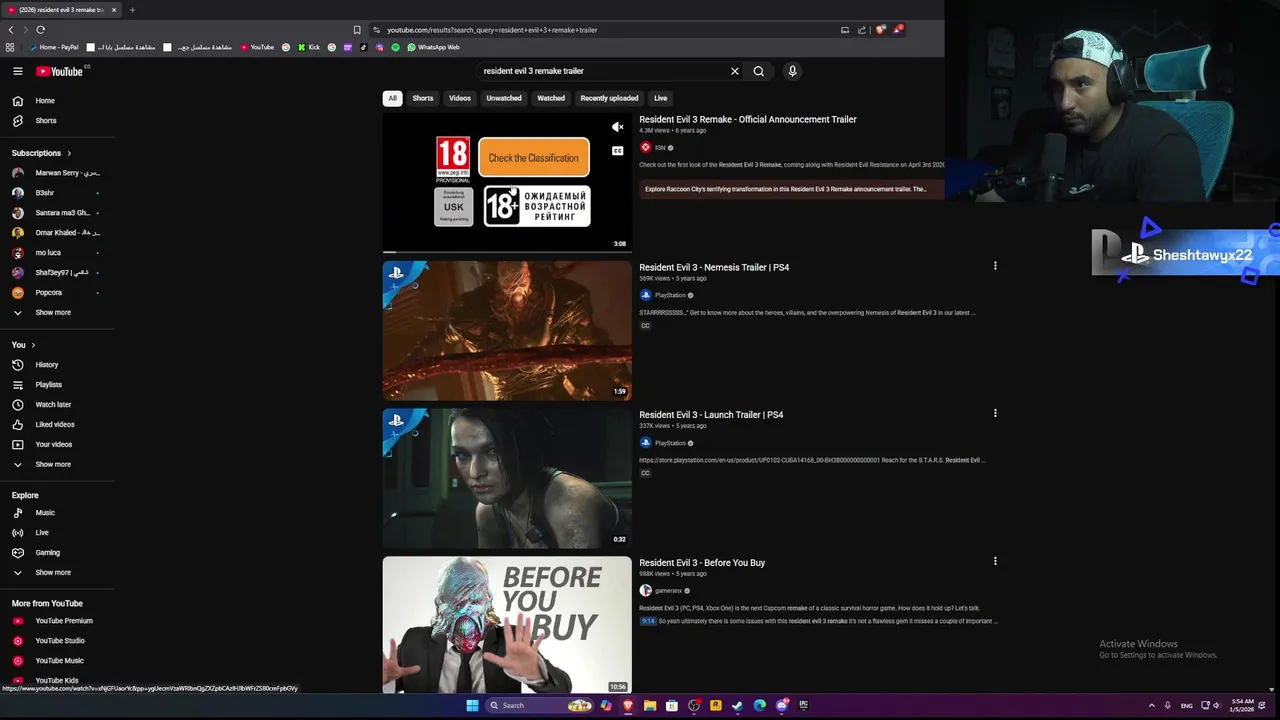Open Windows Start menu
The height and width of the screenshot is (720, 1280).
pyautogui.click(x=472, y=705)
